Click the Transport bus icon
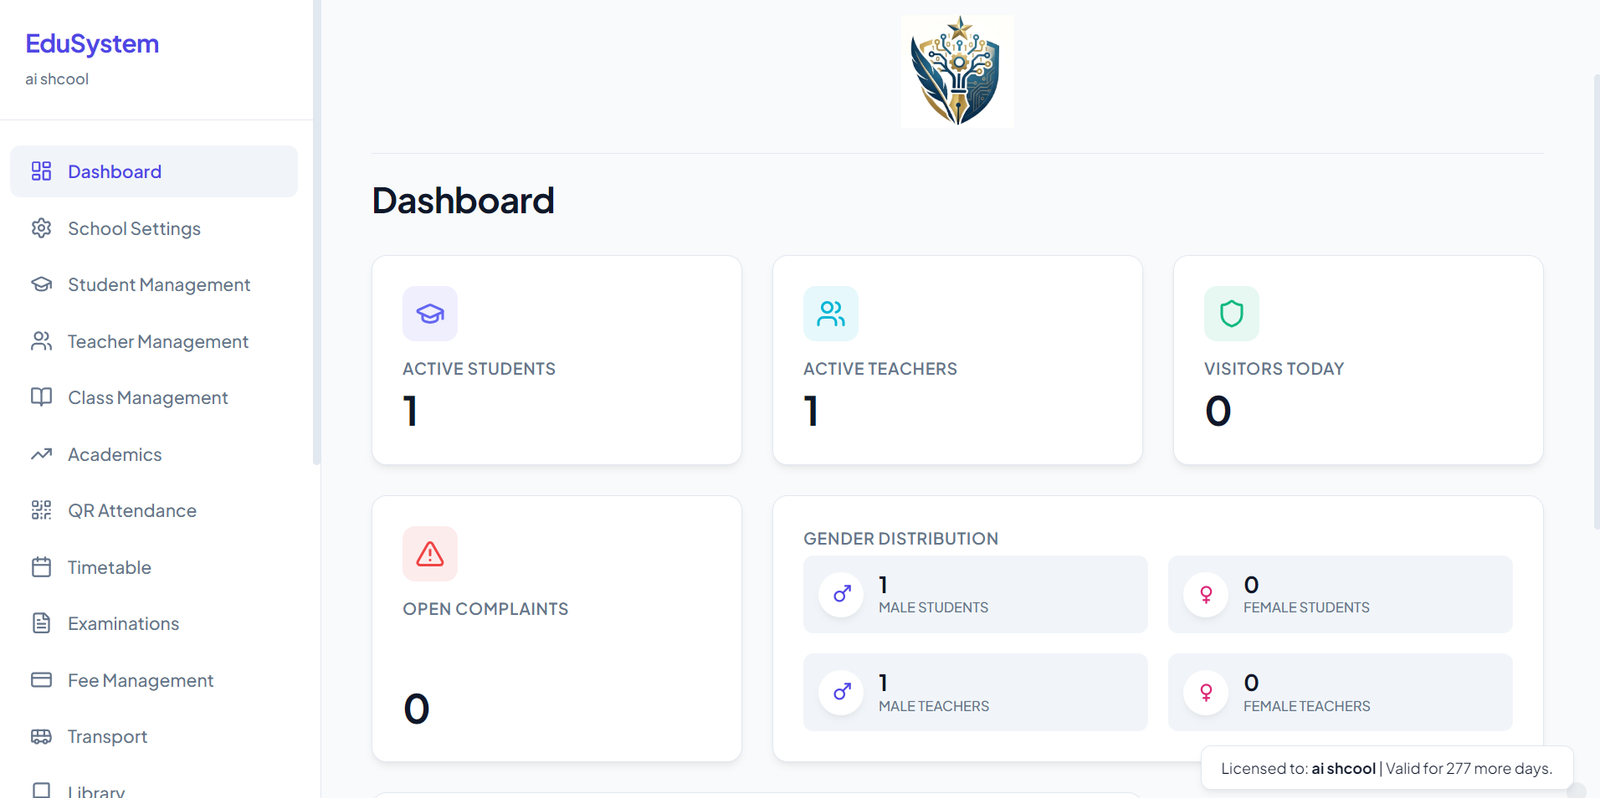The width and height of the screenshot is (1600, 798). click(41, 736)
